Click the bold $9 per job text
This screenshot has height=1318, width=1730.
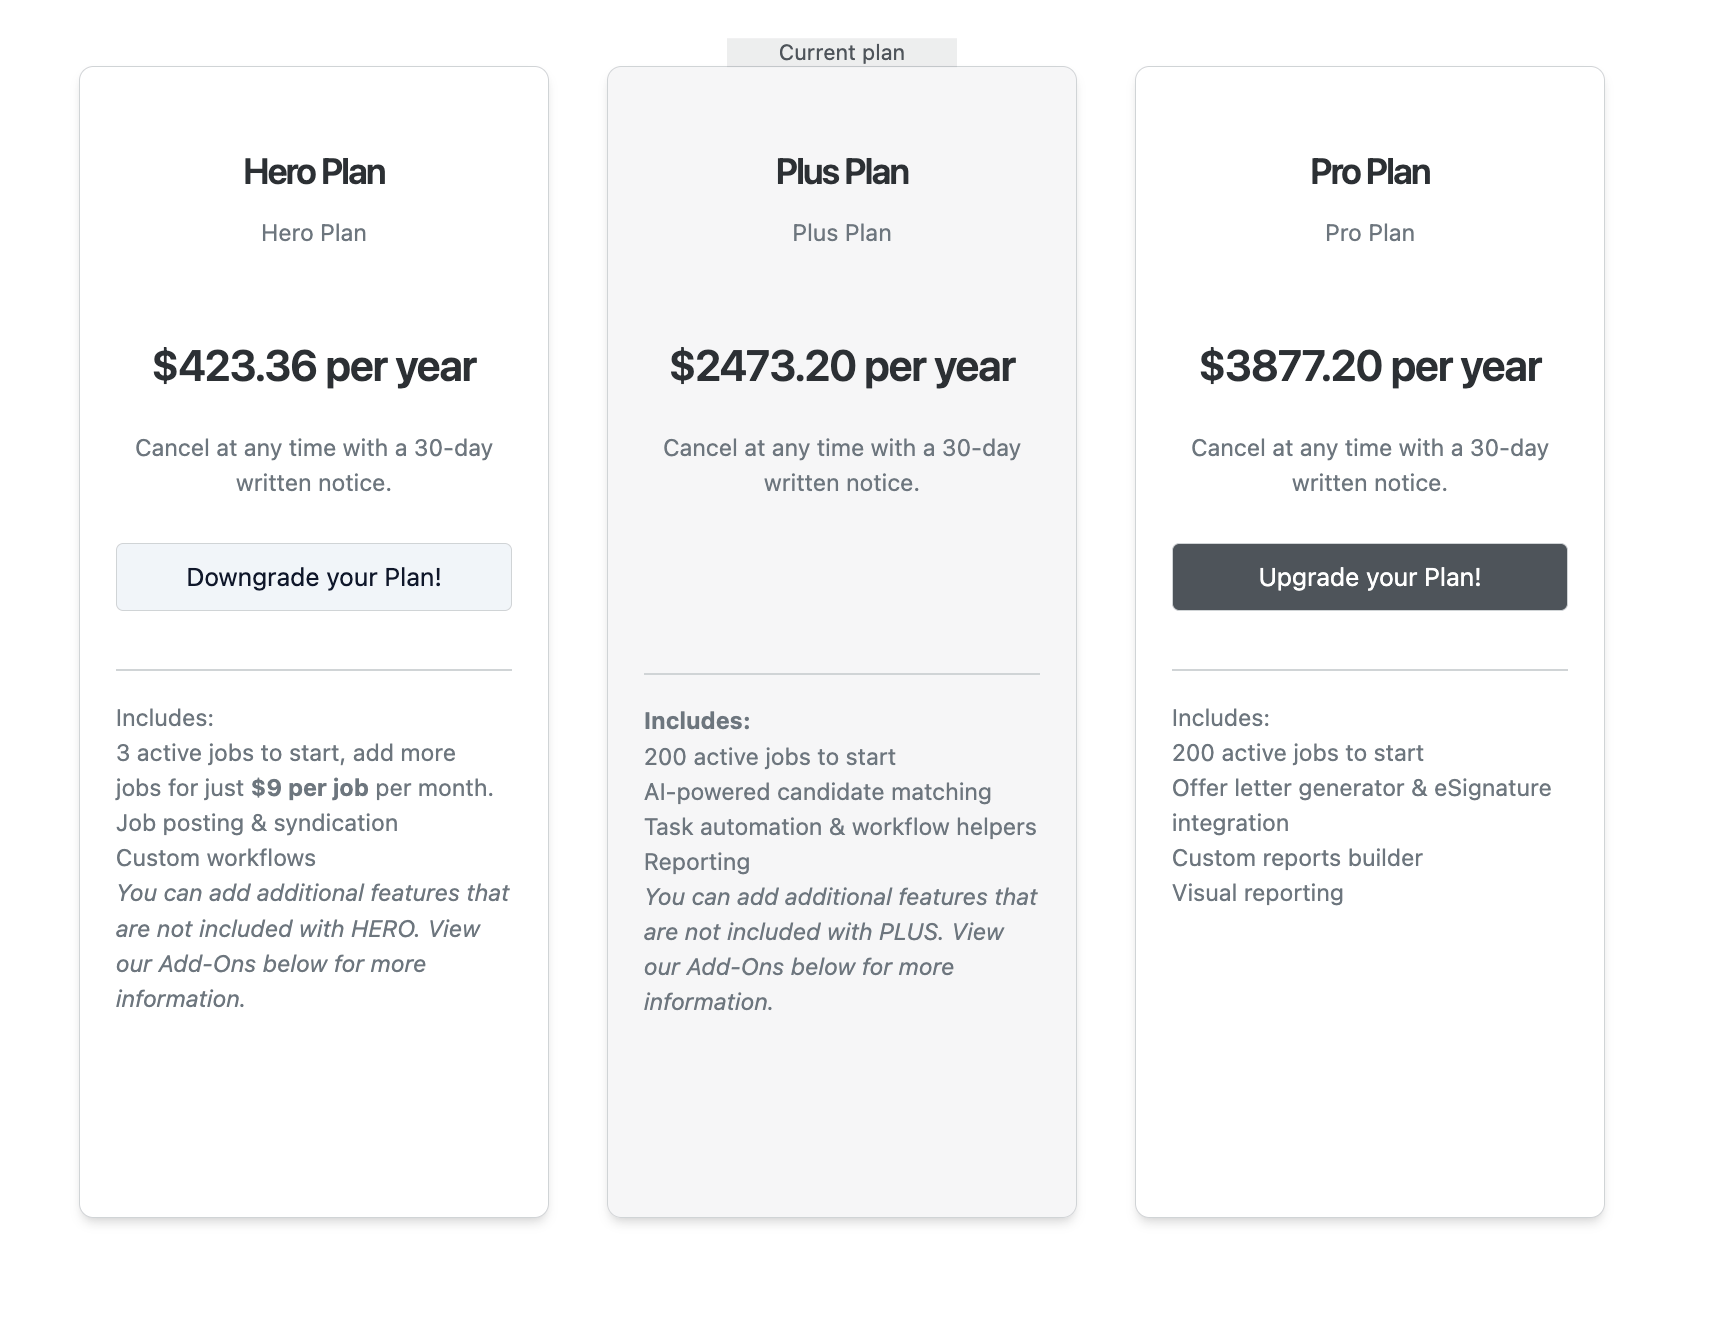309,788
